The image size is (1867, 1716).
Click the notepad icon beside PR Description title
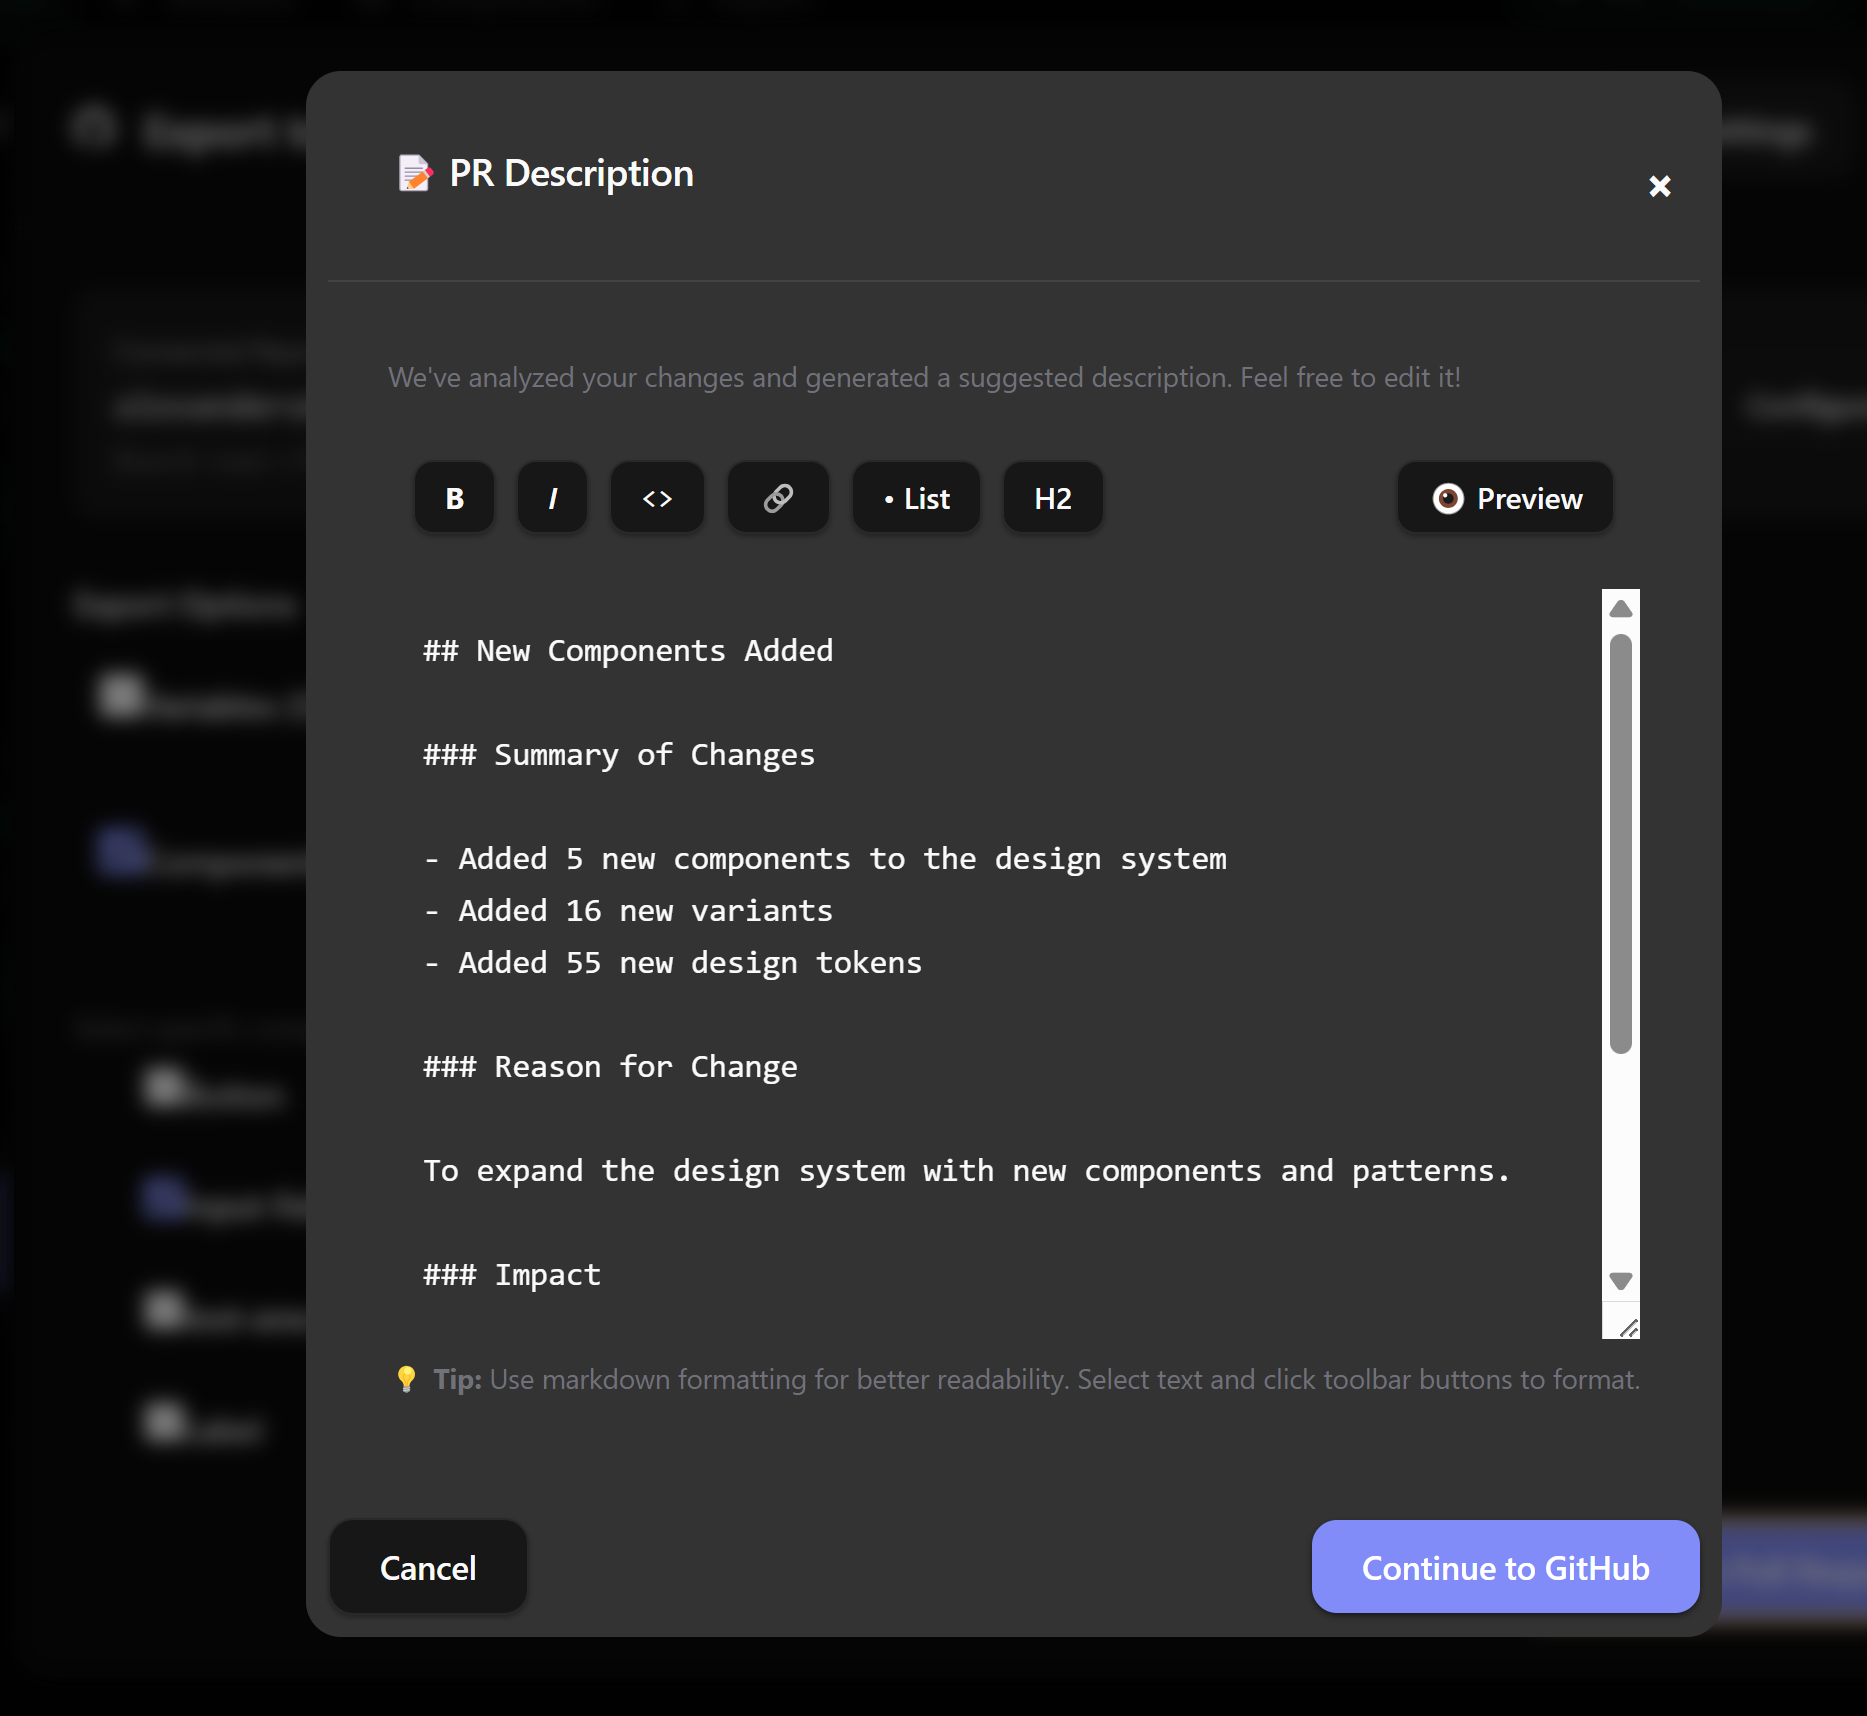415,173
